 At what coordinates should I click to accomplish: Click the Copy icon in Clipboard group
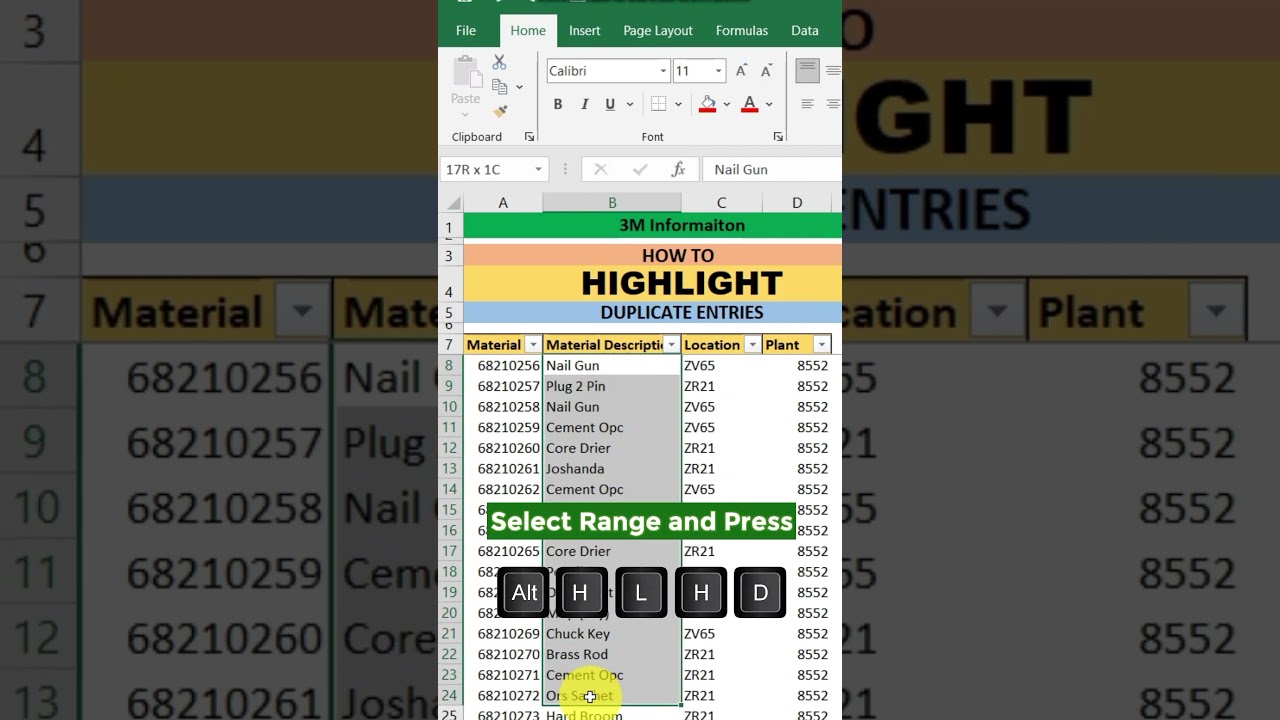pyautogui.click(x=500, y=87)
